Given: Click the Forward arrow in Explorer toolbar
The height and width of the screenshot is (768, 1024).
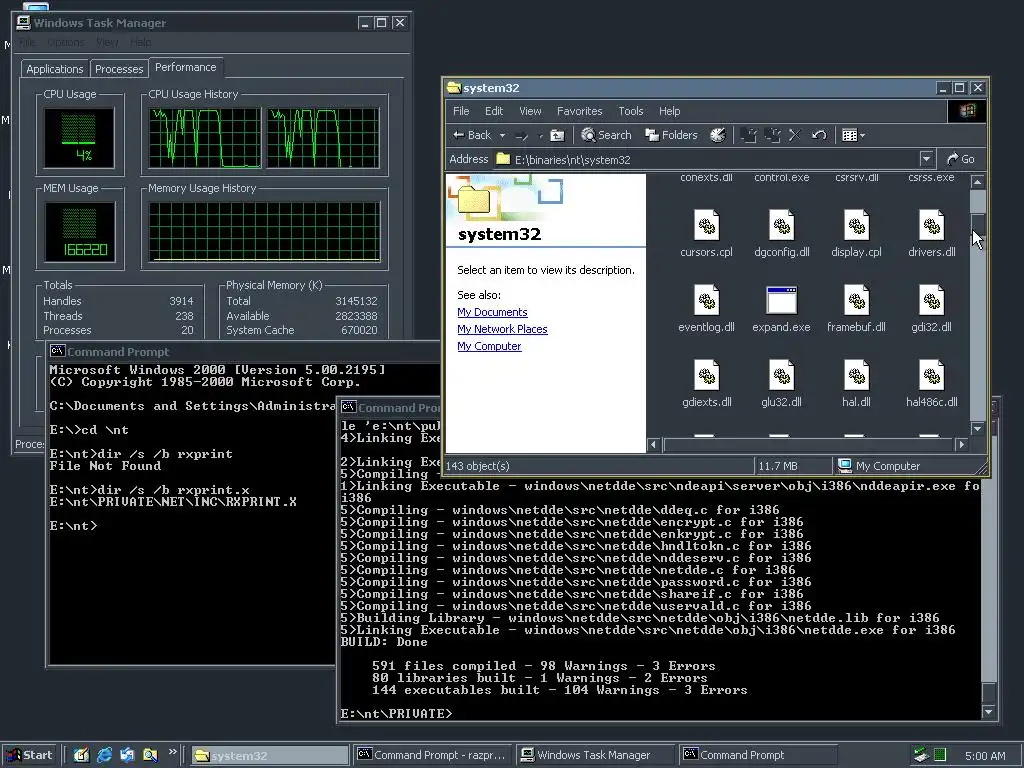Looking at the screenshot, I should [522, 136].
